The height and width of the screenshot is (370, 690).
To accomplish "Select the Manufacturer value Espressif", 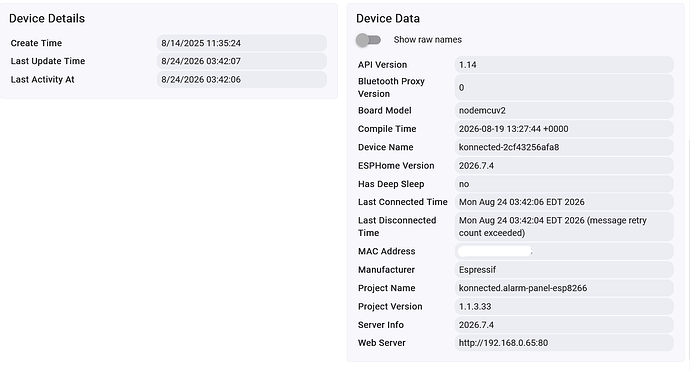I will [564, 270].
